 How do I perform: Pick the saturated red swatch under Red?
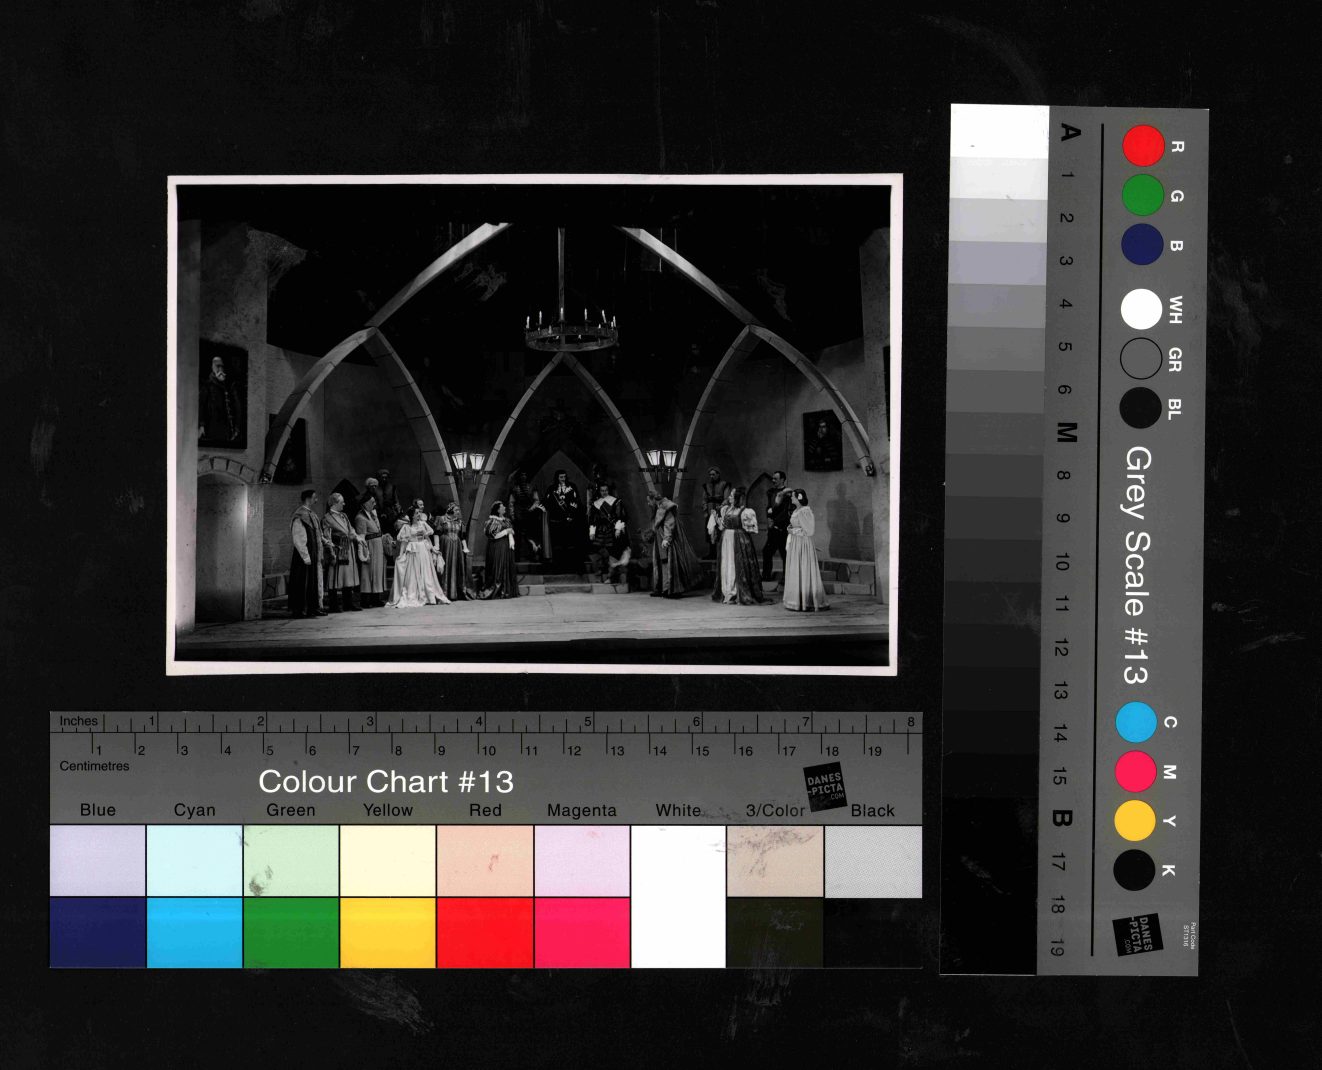point(485,932)
